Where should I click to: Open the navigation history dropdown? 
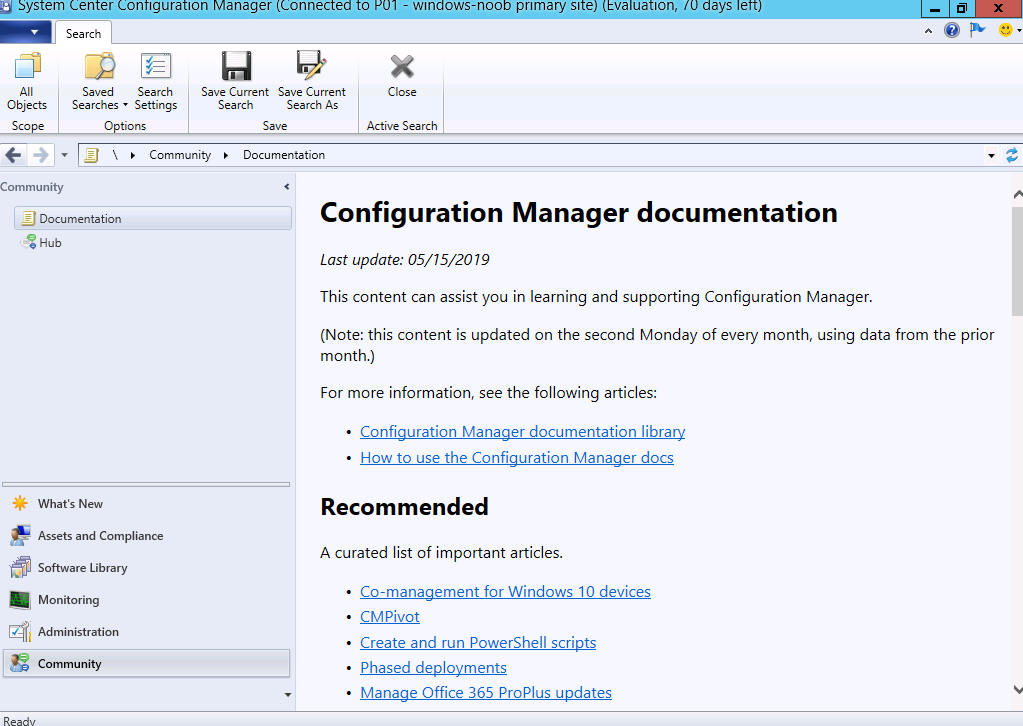coord(64,155)
